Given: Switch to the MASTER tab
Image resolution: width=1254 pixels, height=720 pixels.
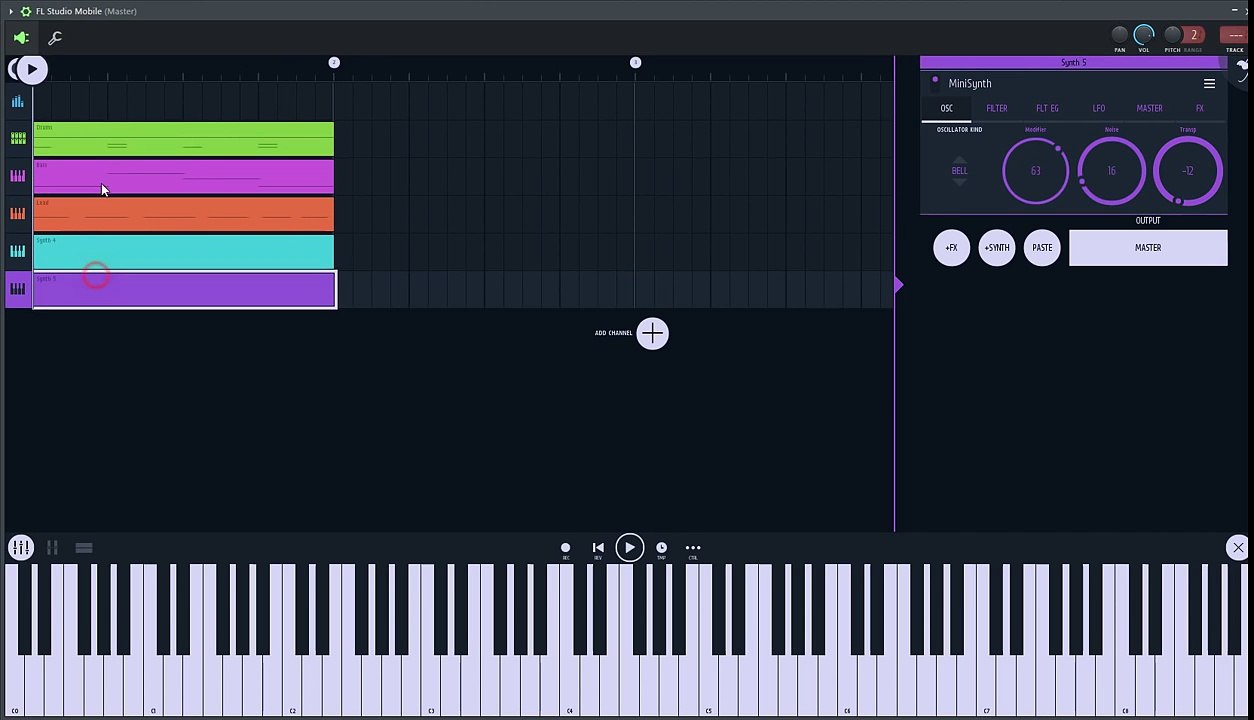Looking at the screenshot, I should 1149,108.
